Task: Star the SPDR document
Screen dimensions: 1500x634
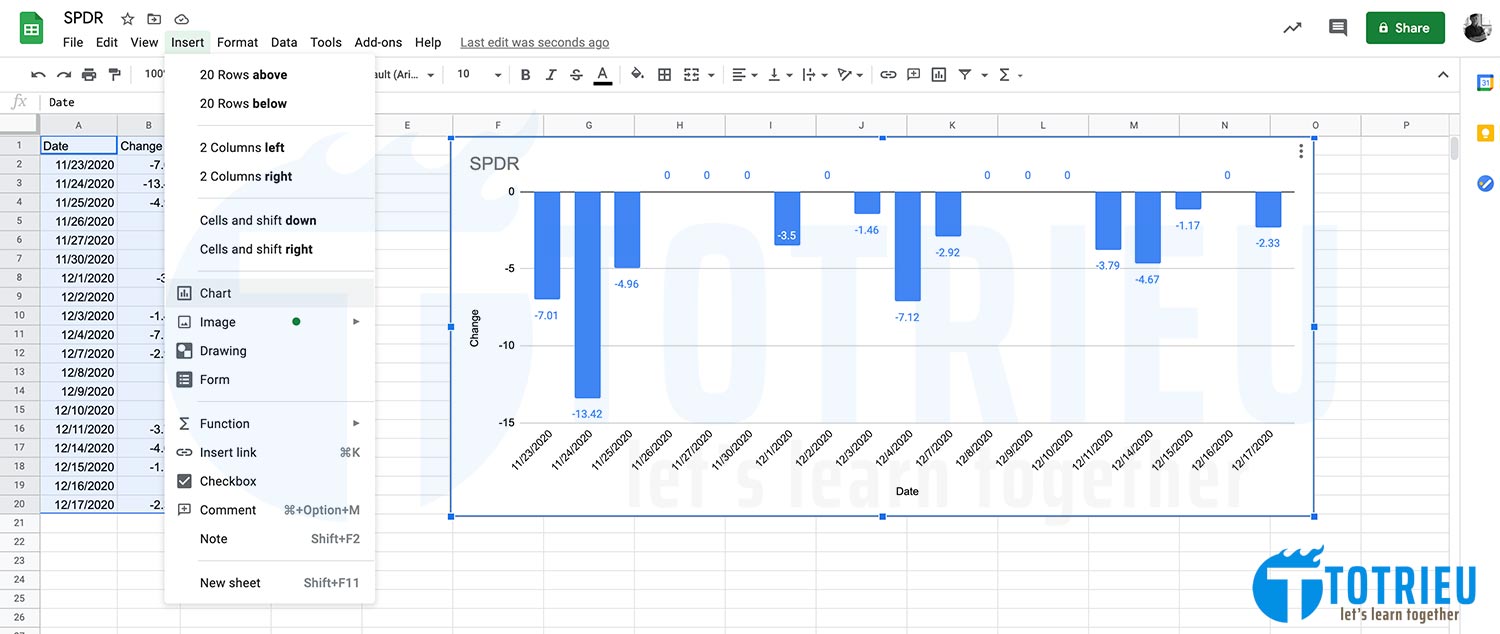Action: coord(127,19)
